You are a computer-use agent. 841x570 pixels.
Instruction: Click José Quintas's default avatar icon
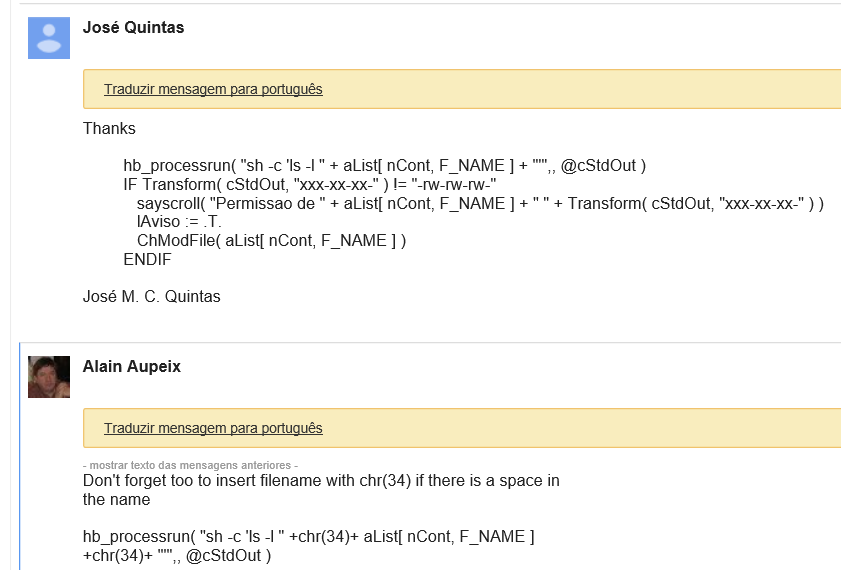48,38
